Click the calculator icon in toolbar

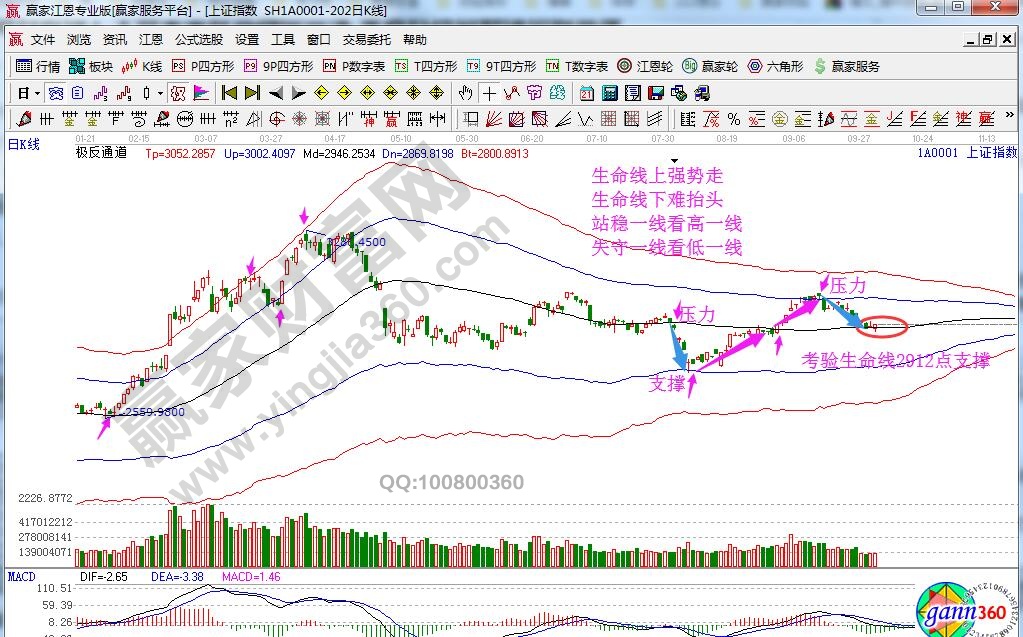tap(609, 93)
